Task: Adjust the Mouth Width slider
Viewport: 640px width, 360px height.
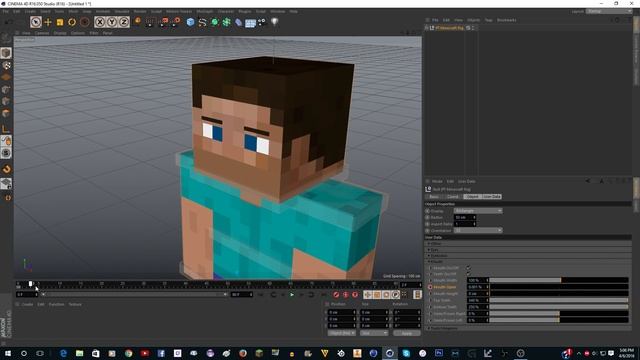Action: pyautogui.click(x=559, y=280)
